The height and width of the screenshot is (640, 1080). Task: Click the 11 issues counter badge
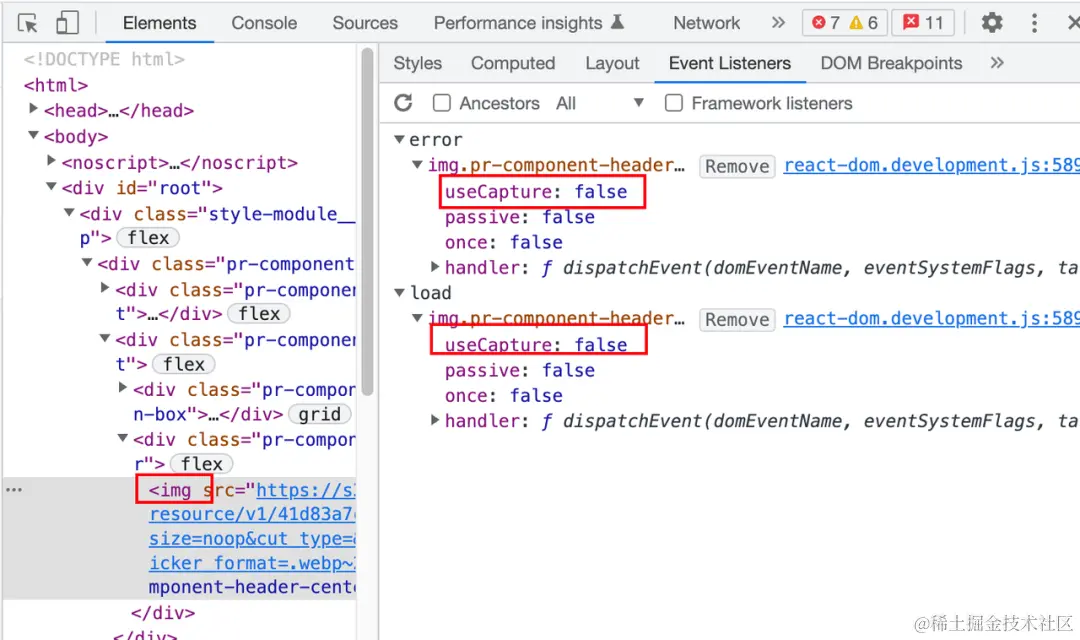[923, 23]
